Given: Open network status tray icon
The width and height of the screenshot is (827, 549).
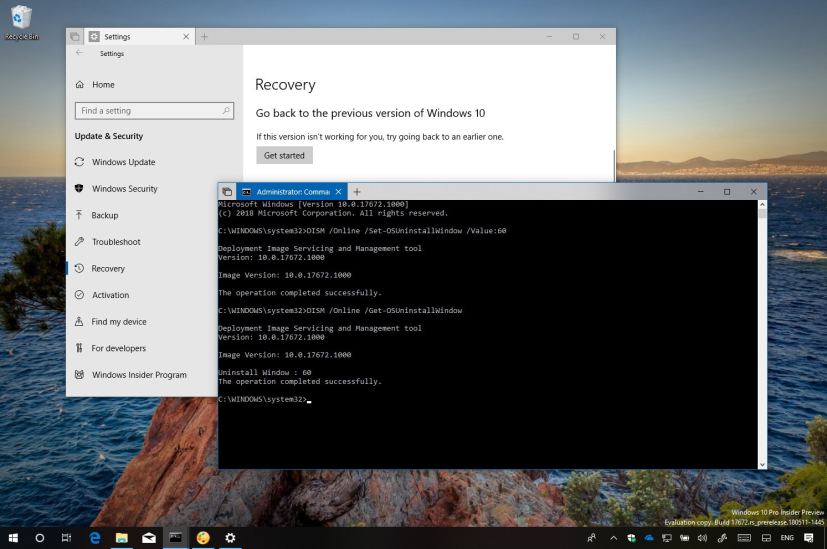Looking at the screenshot, I should coord(667,538).
